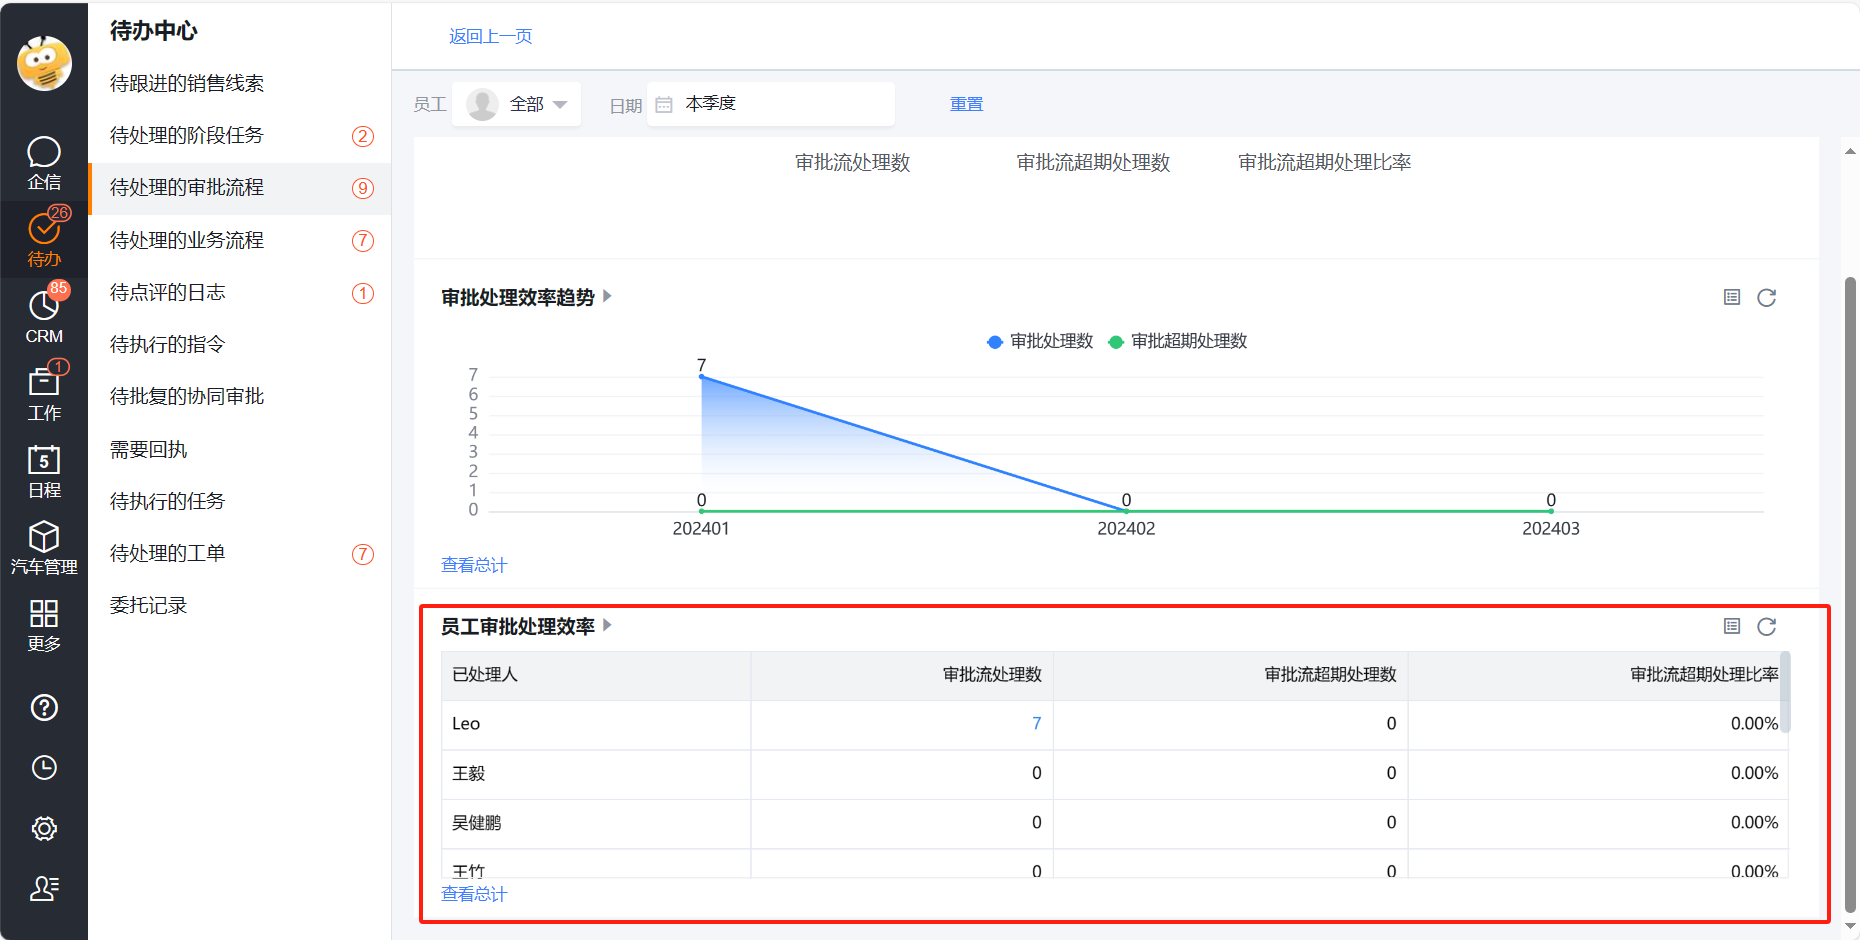Open the 员工 全部 dropdown
Image resolution: width=1860 pixels, height=940 pixels.
pos(516,104)
